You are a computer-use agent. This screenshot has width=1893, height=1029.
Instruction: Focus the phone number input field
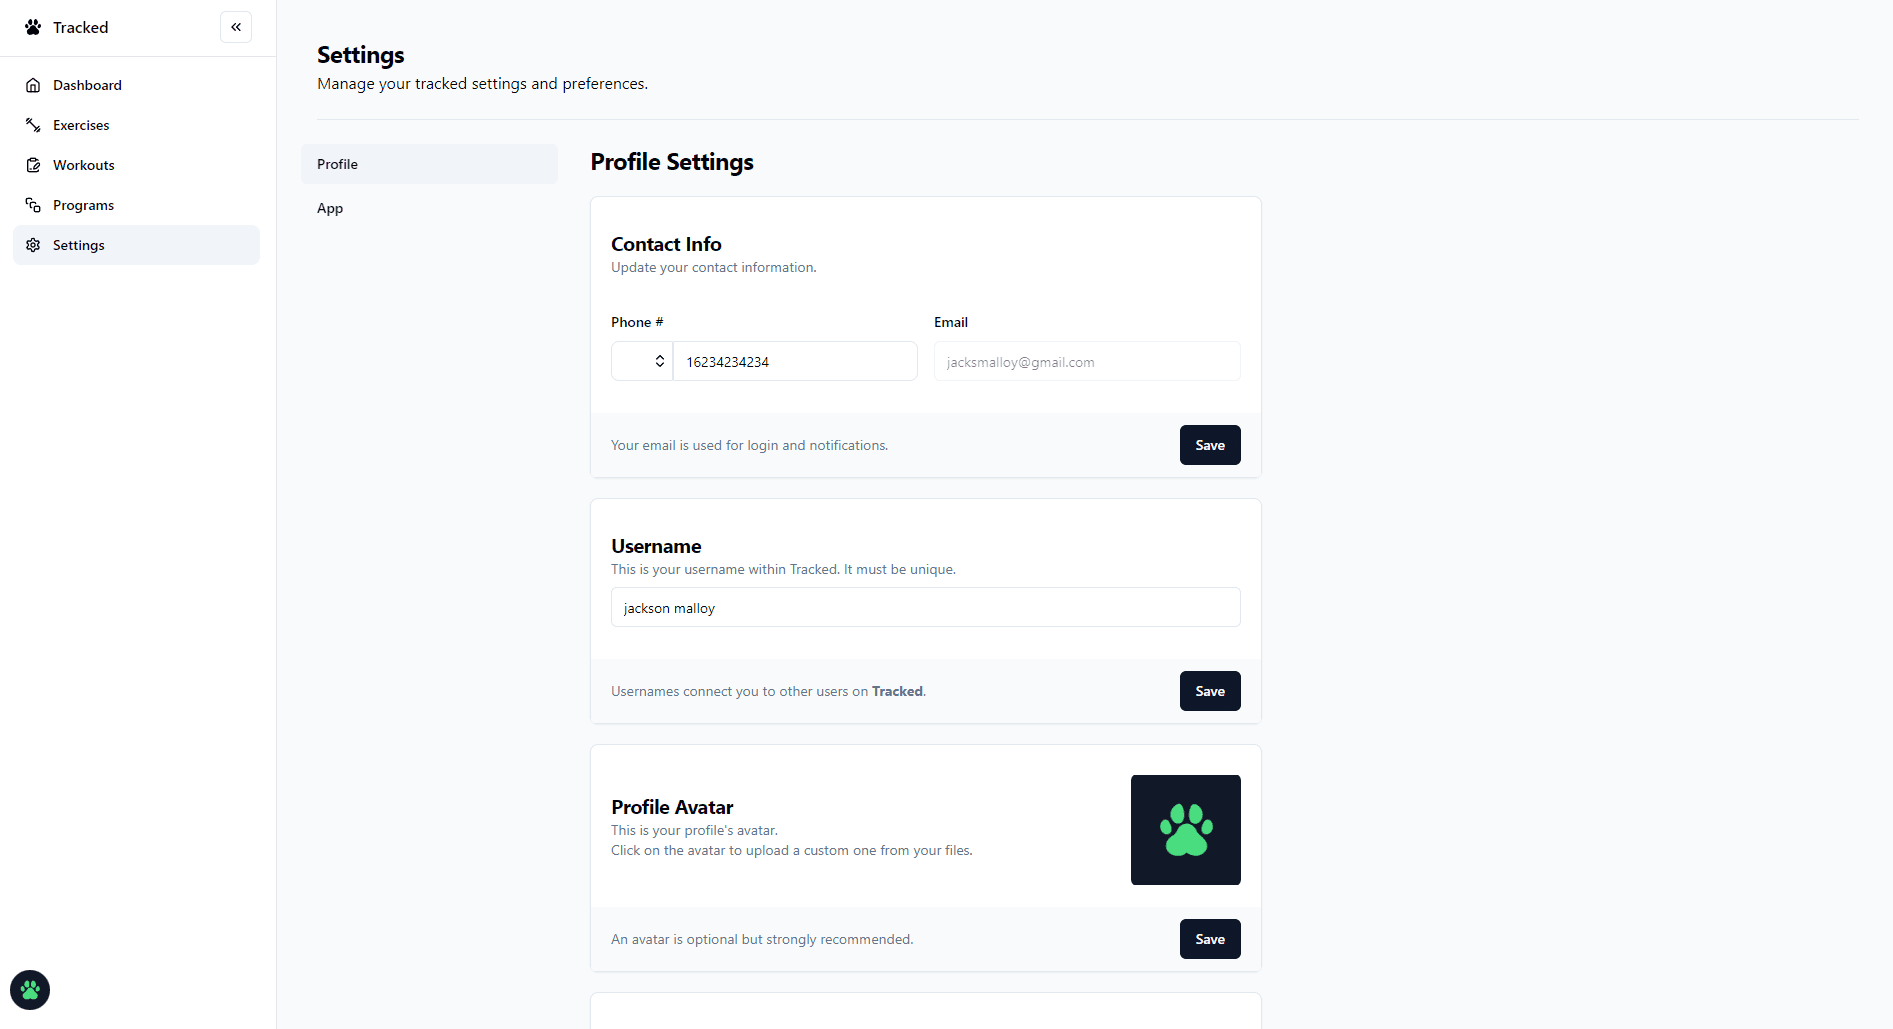coord(795,361)
